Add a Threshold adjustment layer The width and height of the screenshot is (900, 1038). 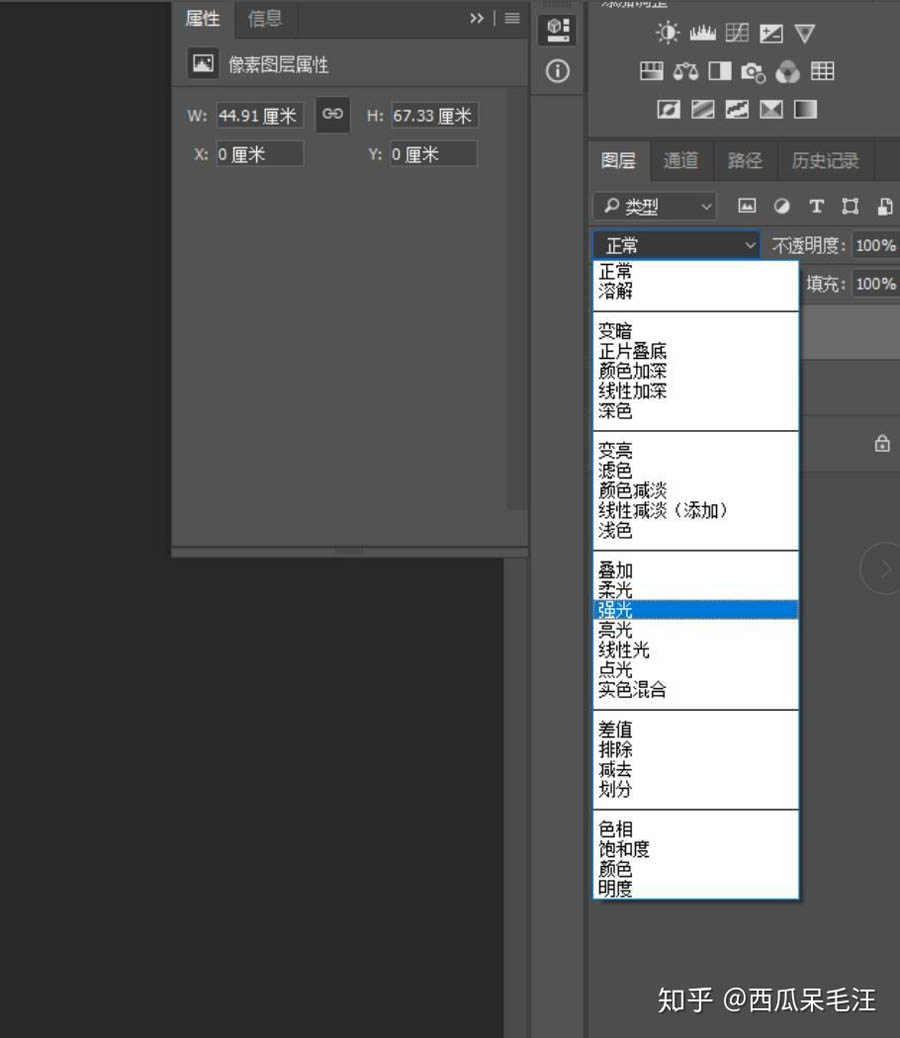click(737, 109)
